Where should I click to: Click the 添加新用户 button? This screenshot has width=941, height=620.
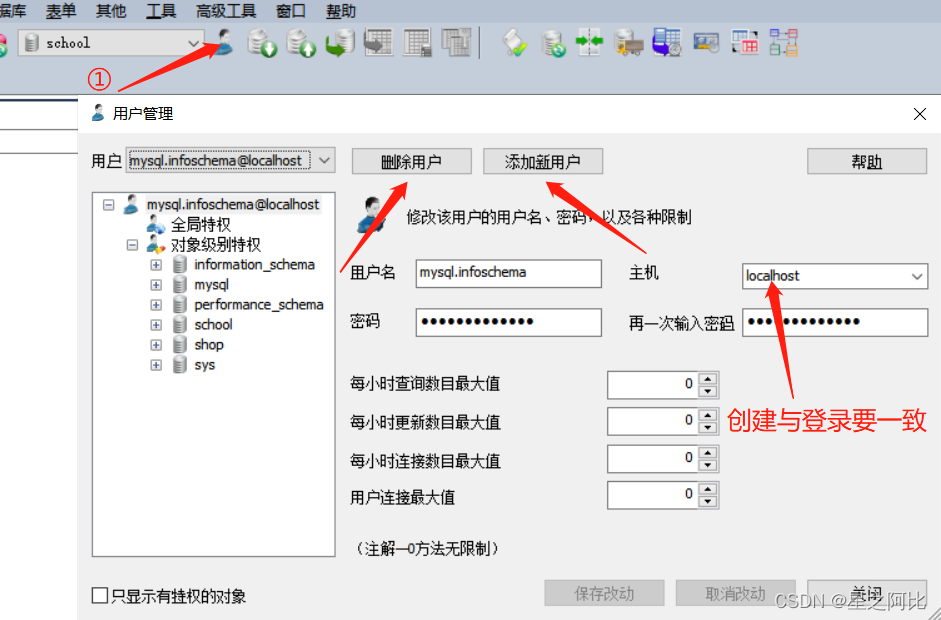point(543,161)
